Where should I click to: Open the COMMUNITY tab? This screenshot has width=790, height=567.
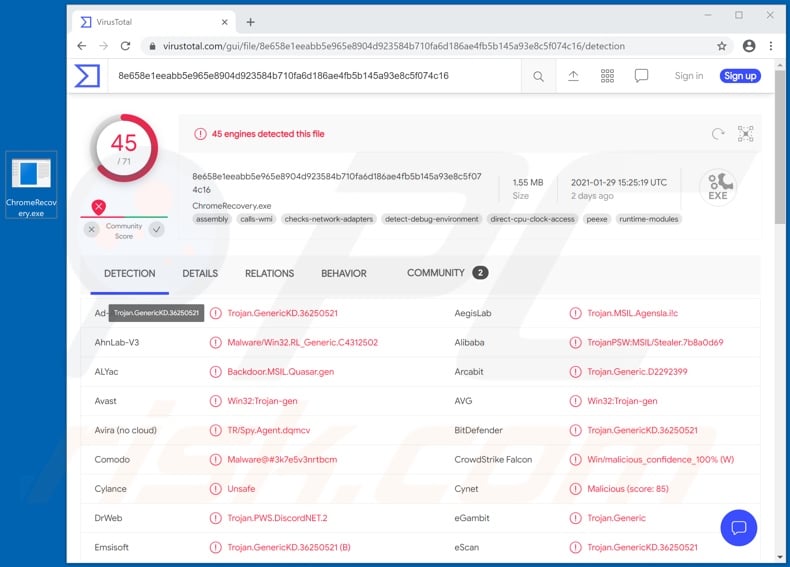tap(447, 273)
